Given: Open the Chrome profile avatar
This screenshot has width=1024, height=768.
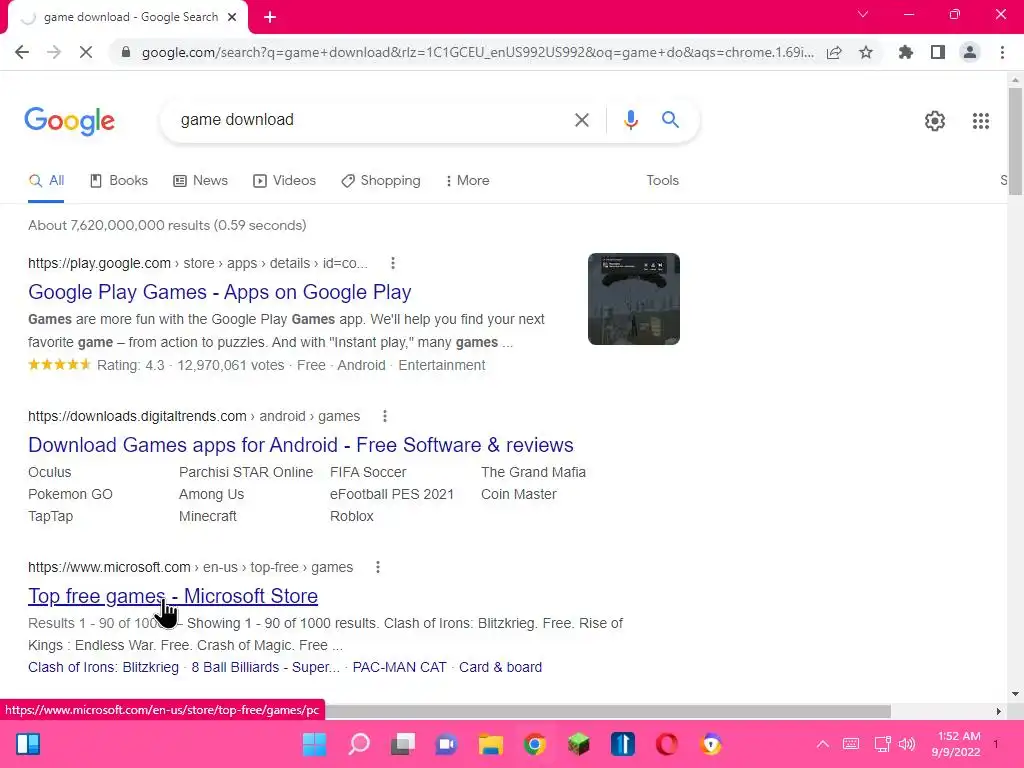Looking at the screenshot, I should pyautogui.click(x=970, y=52).
